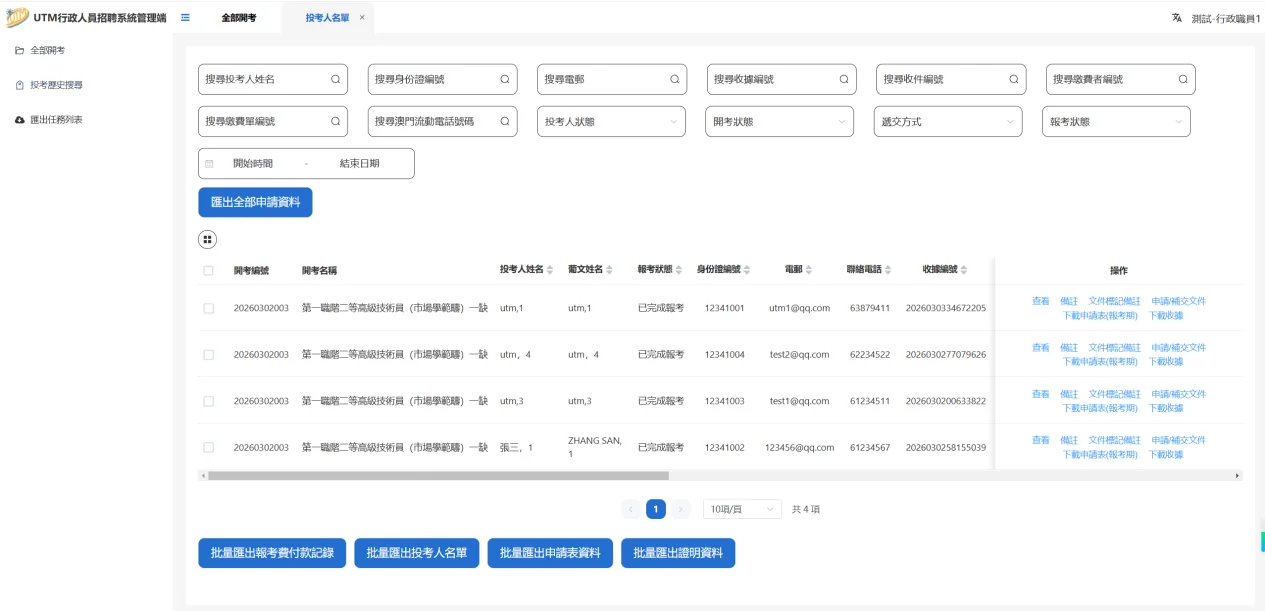Sort by 聯絡電話 column arrows
The image size is (1265, 611).
pos(890,270)
